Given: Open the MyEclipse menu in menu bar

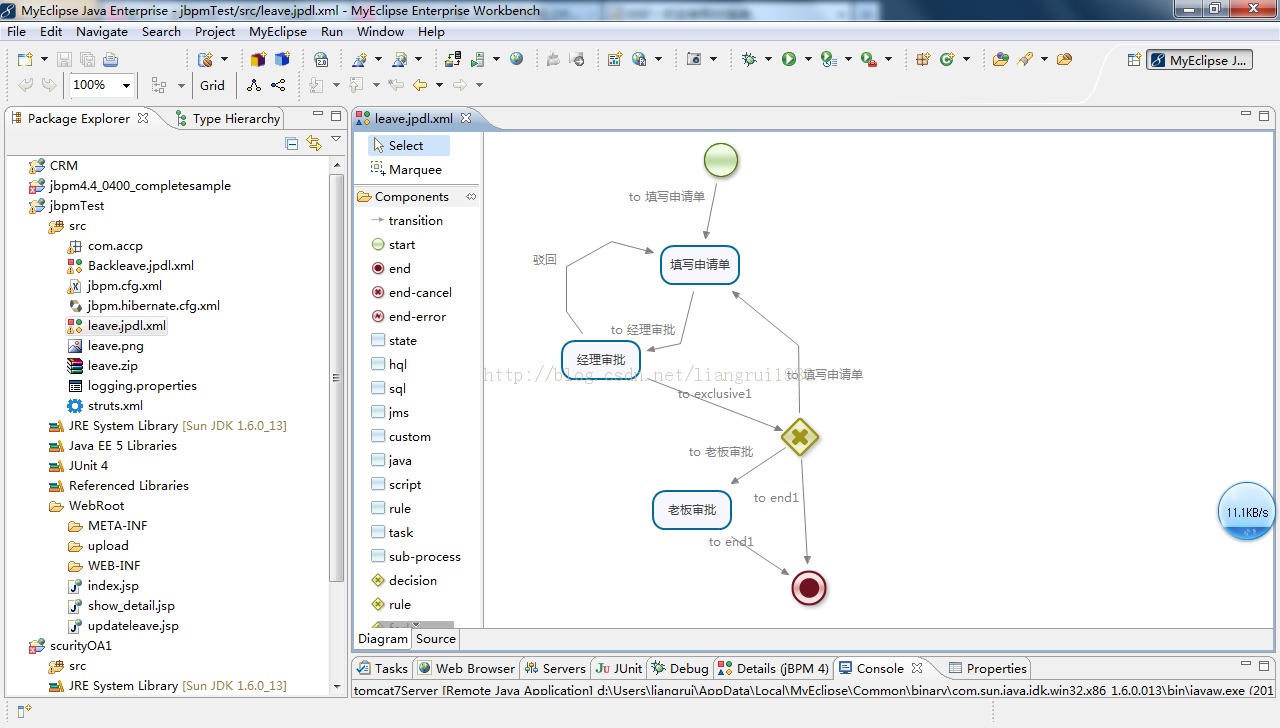Looking at the screenshot, I should (x=277, y=32).
